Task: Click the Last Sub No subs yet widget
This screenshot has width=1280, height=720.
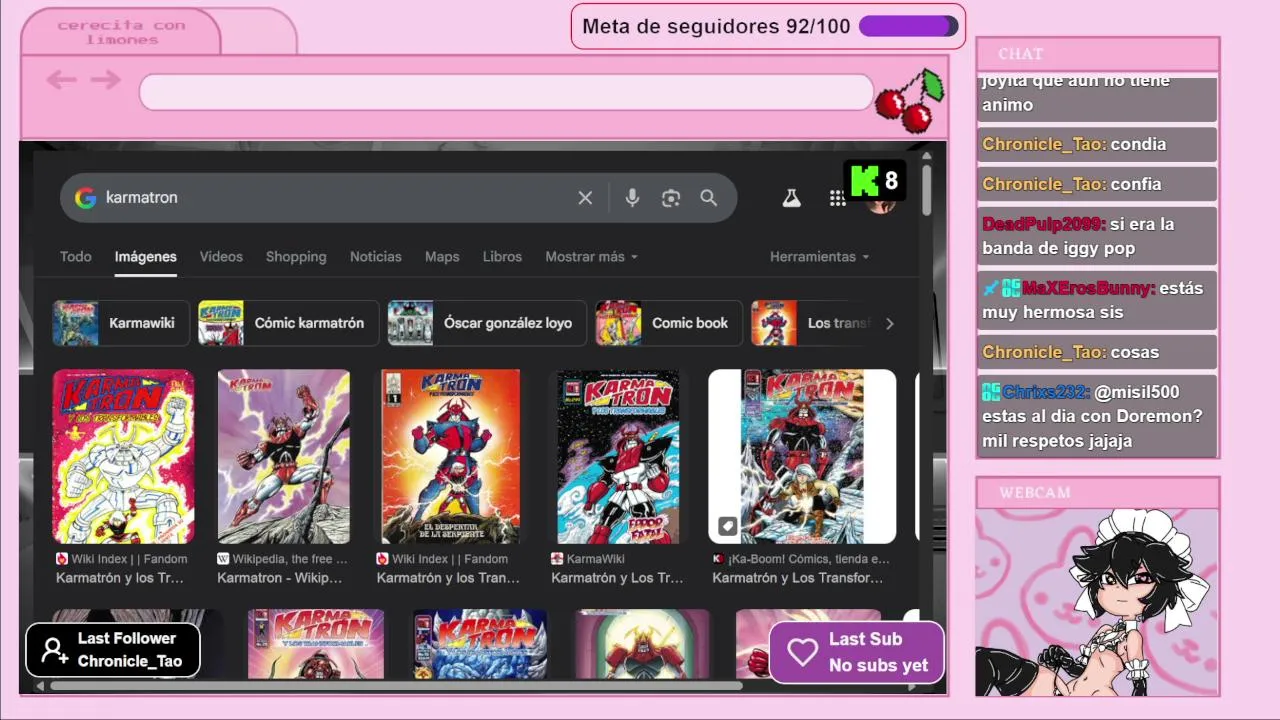Action: [856, 652]
